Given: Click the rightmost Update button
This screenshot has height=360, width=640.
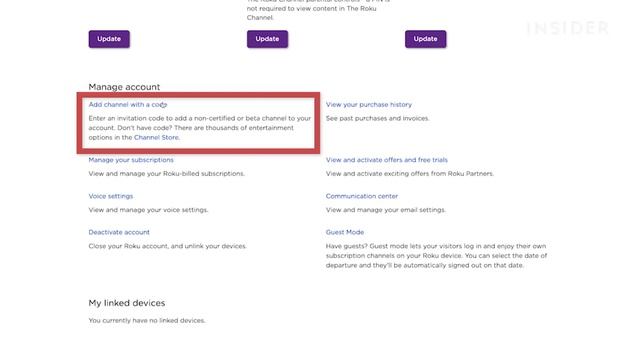Looking at the screenshot, I should click(x=425, y=39).
